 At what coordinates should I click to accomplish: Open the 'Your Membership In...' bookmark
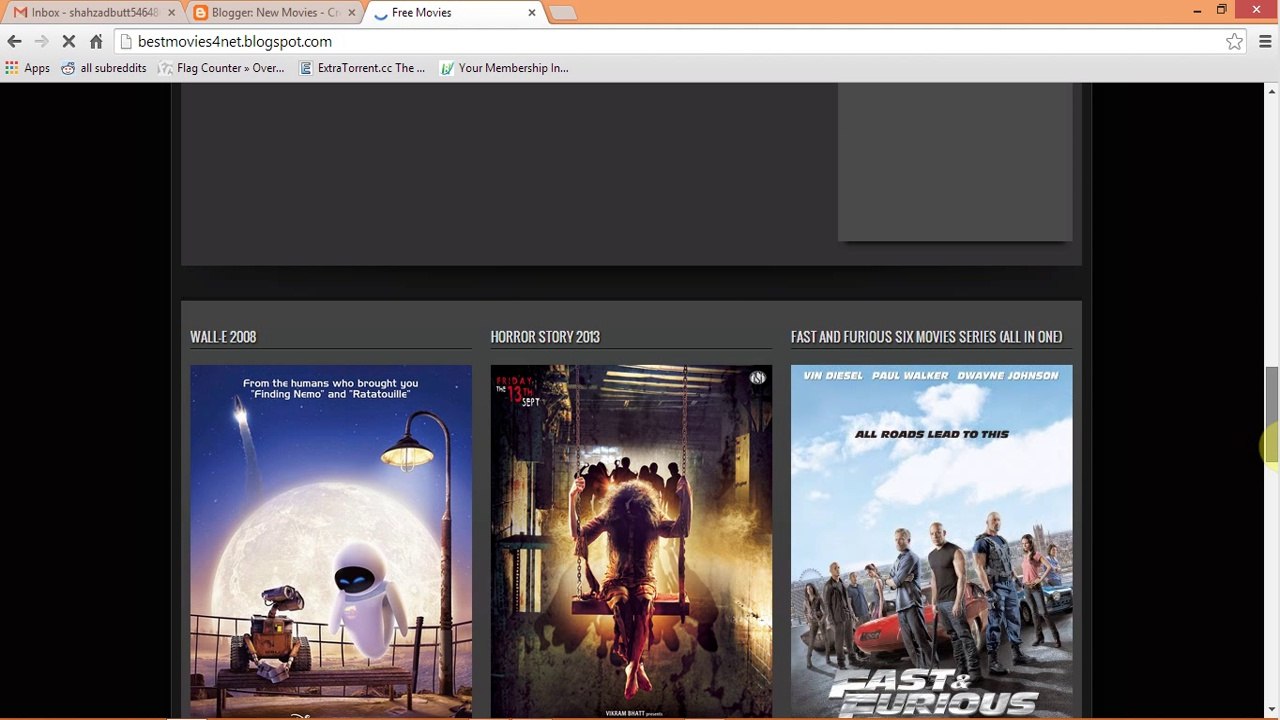(x=504, y=68)
